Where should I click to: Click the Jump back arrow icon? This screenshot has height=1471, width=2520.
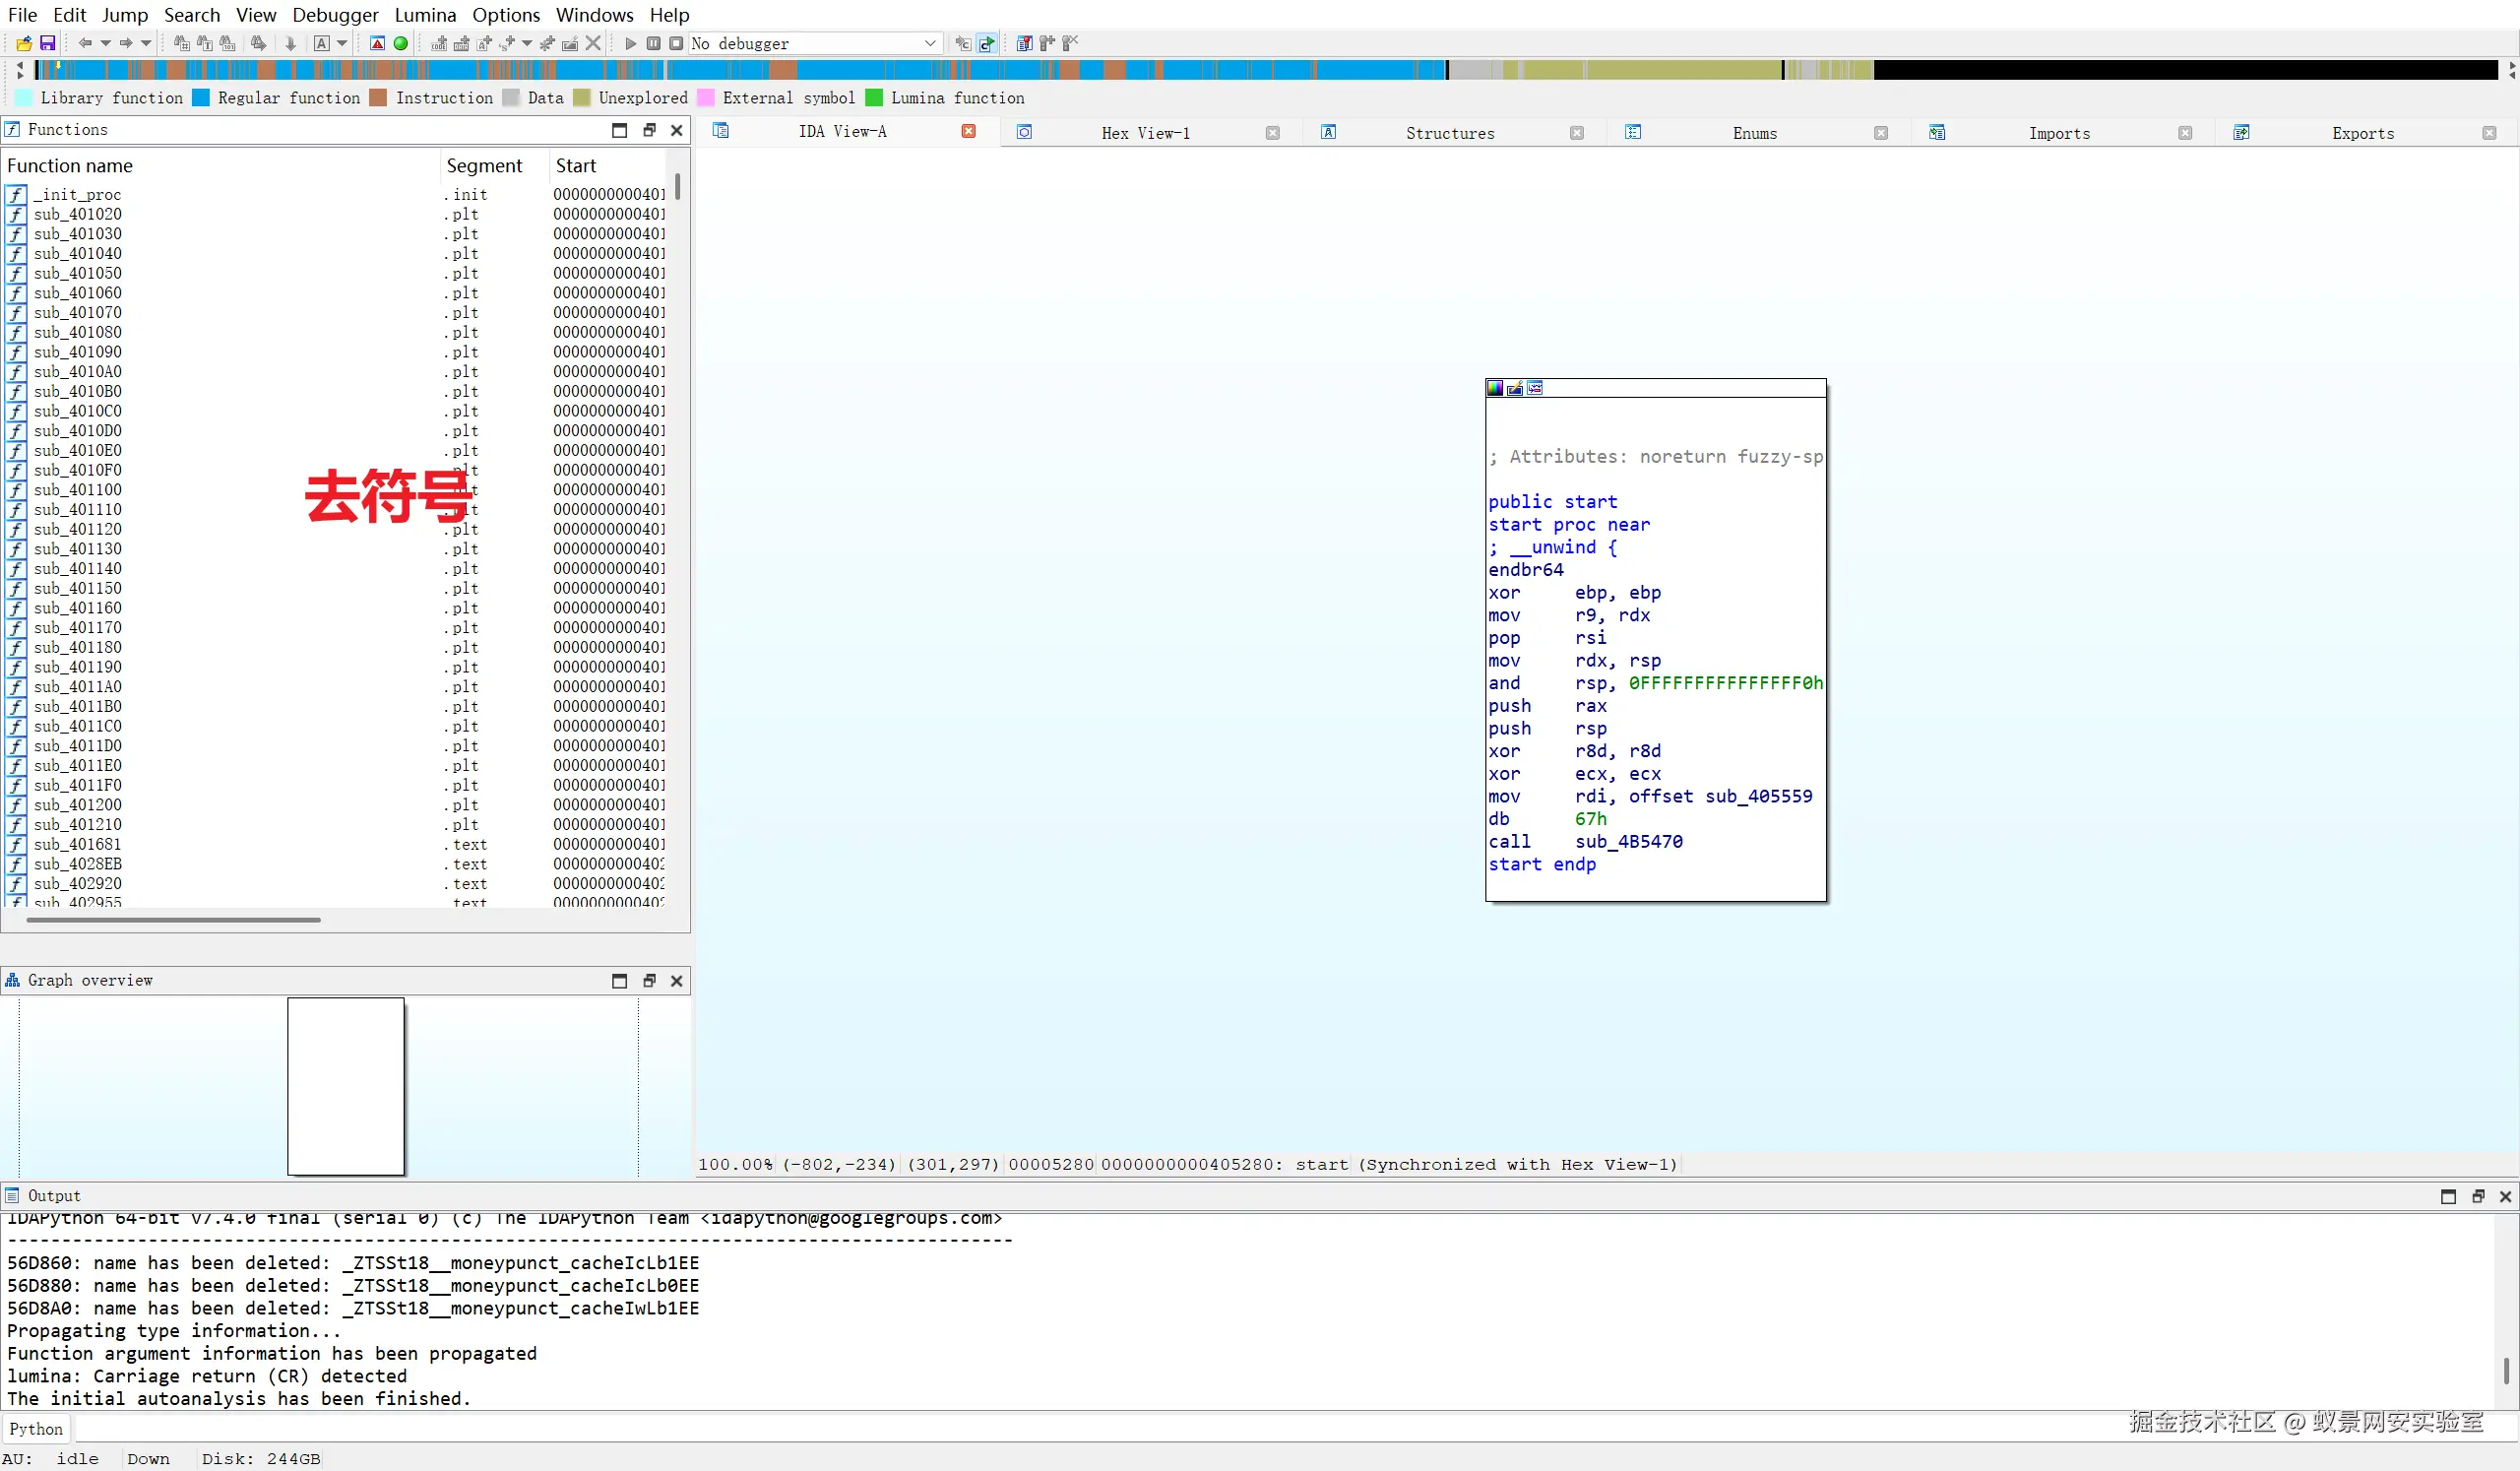pos(85,43)
